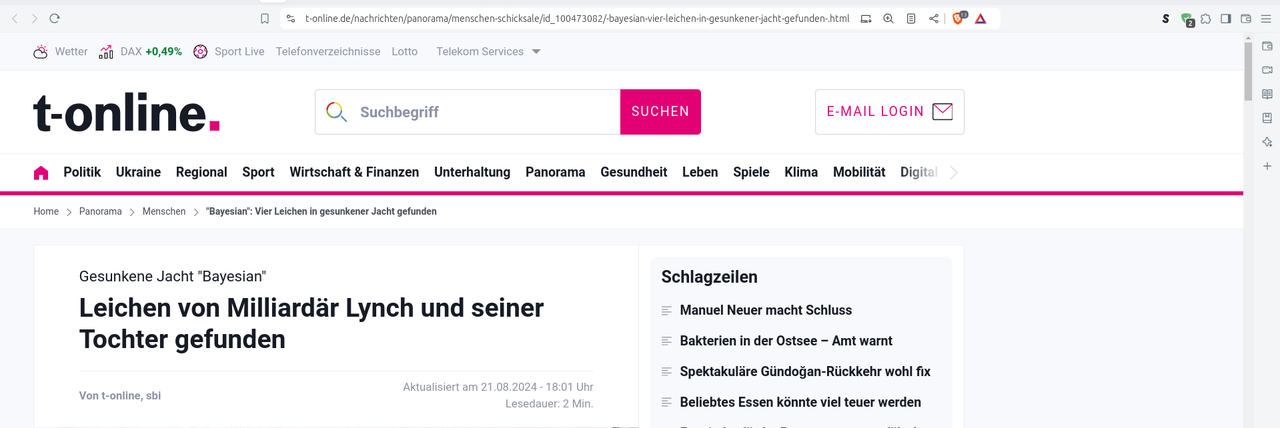Open the extensions puzzle icon
The width and height of the screenshot is (1280, 428).
click(x=1207, y=18)
